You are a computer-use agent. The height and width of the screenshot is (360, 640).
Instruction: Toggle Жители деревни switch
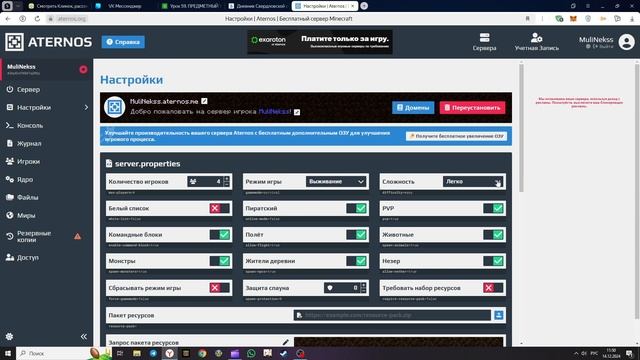(356, 261)
